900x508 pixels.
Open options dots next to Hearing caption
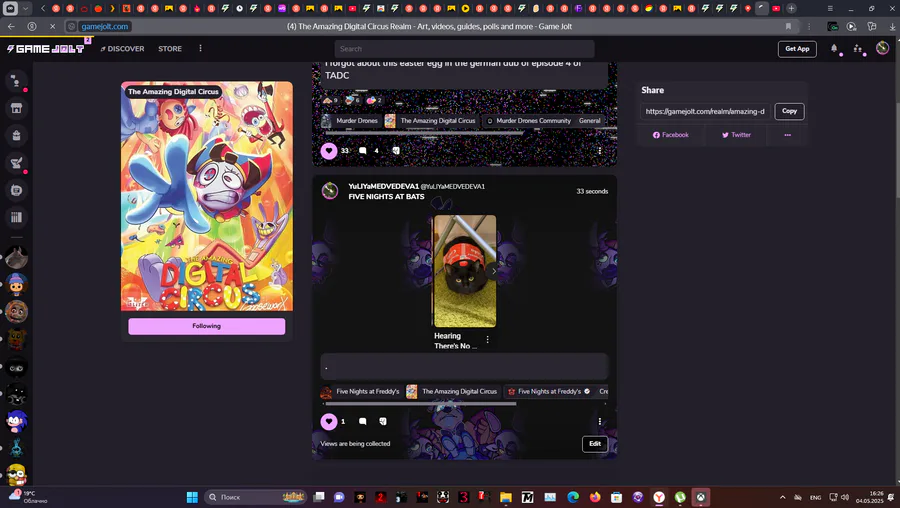pyautogui.click(x=487, y=340)
